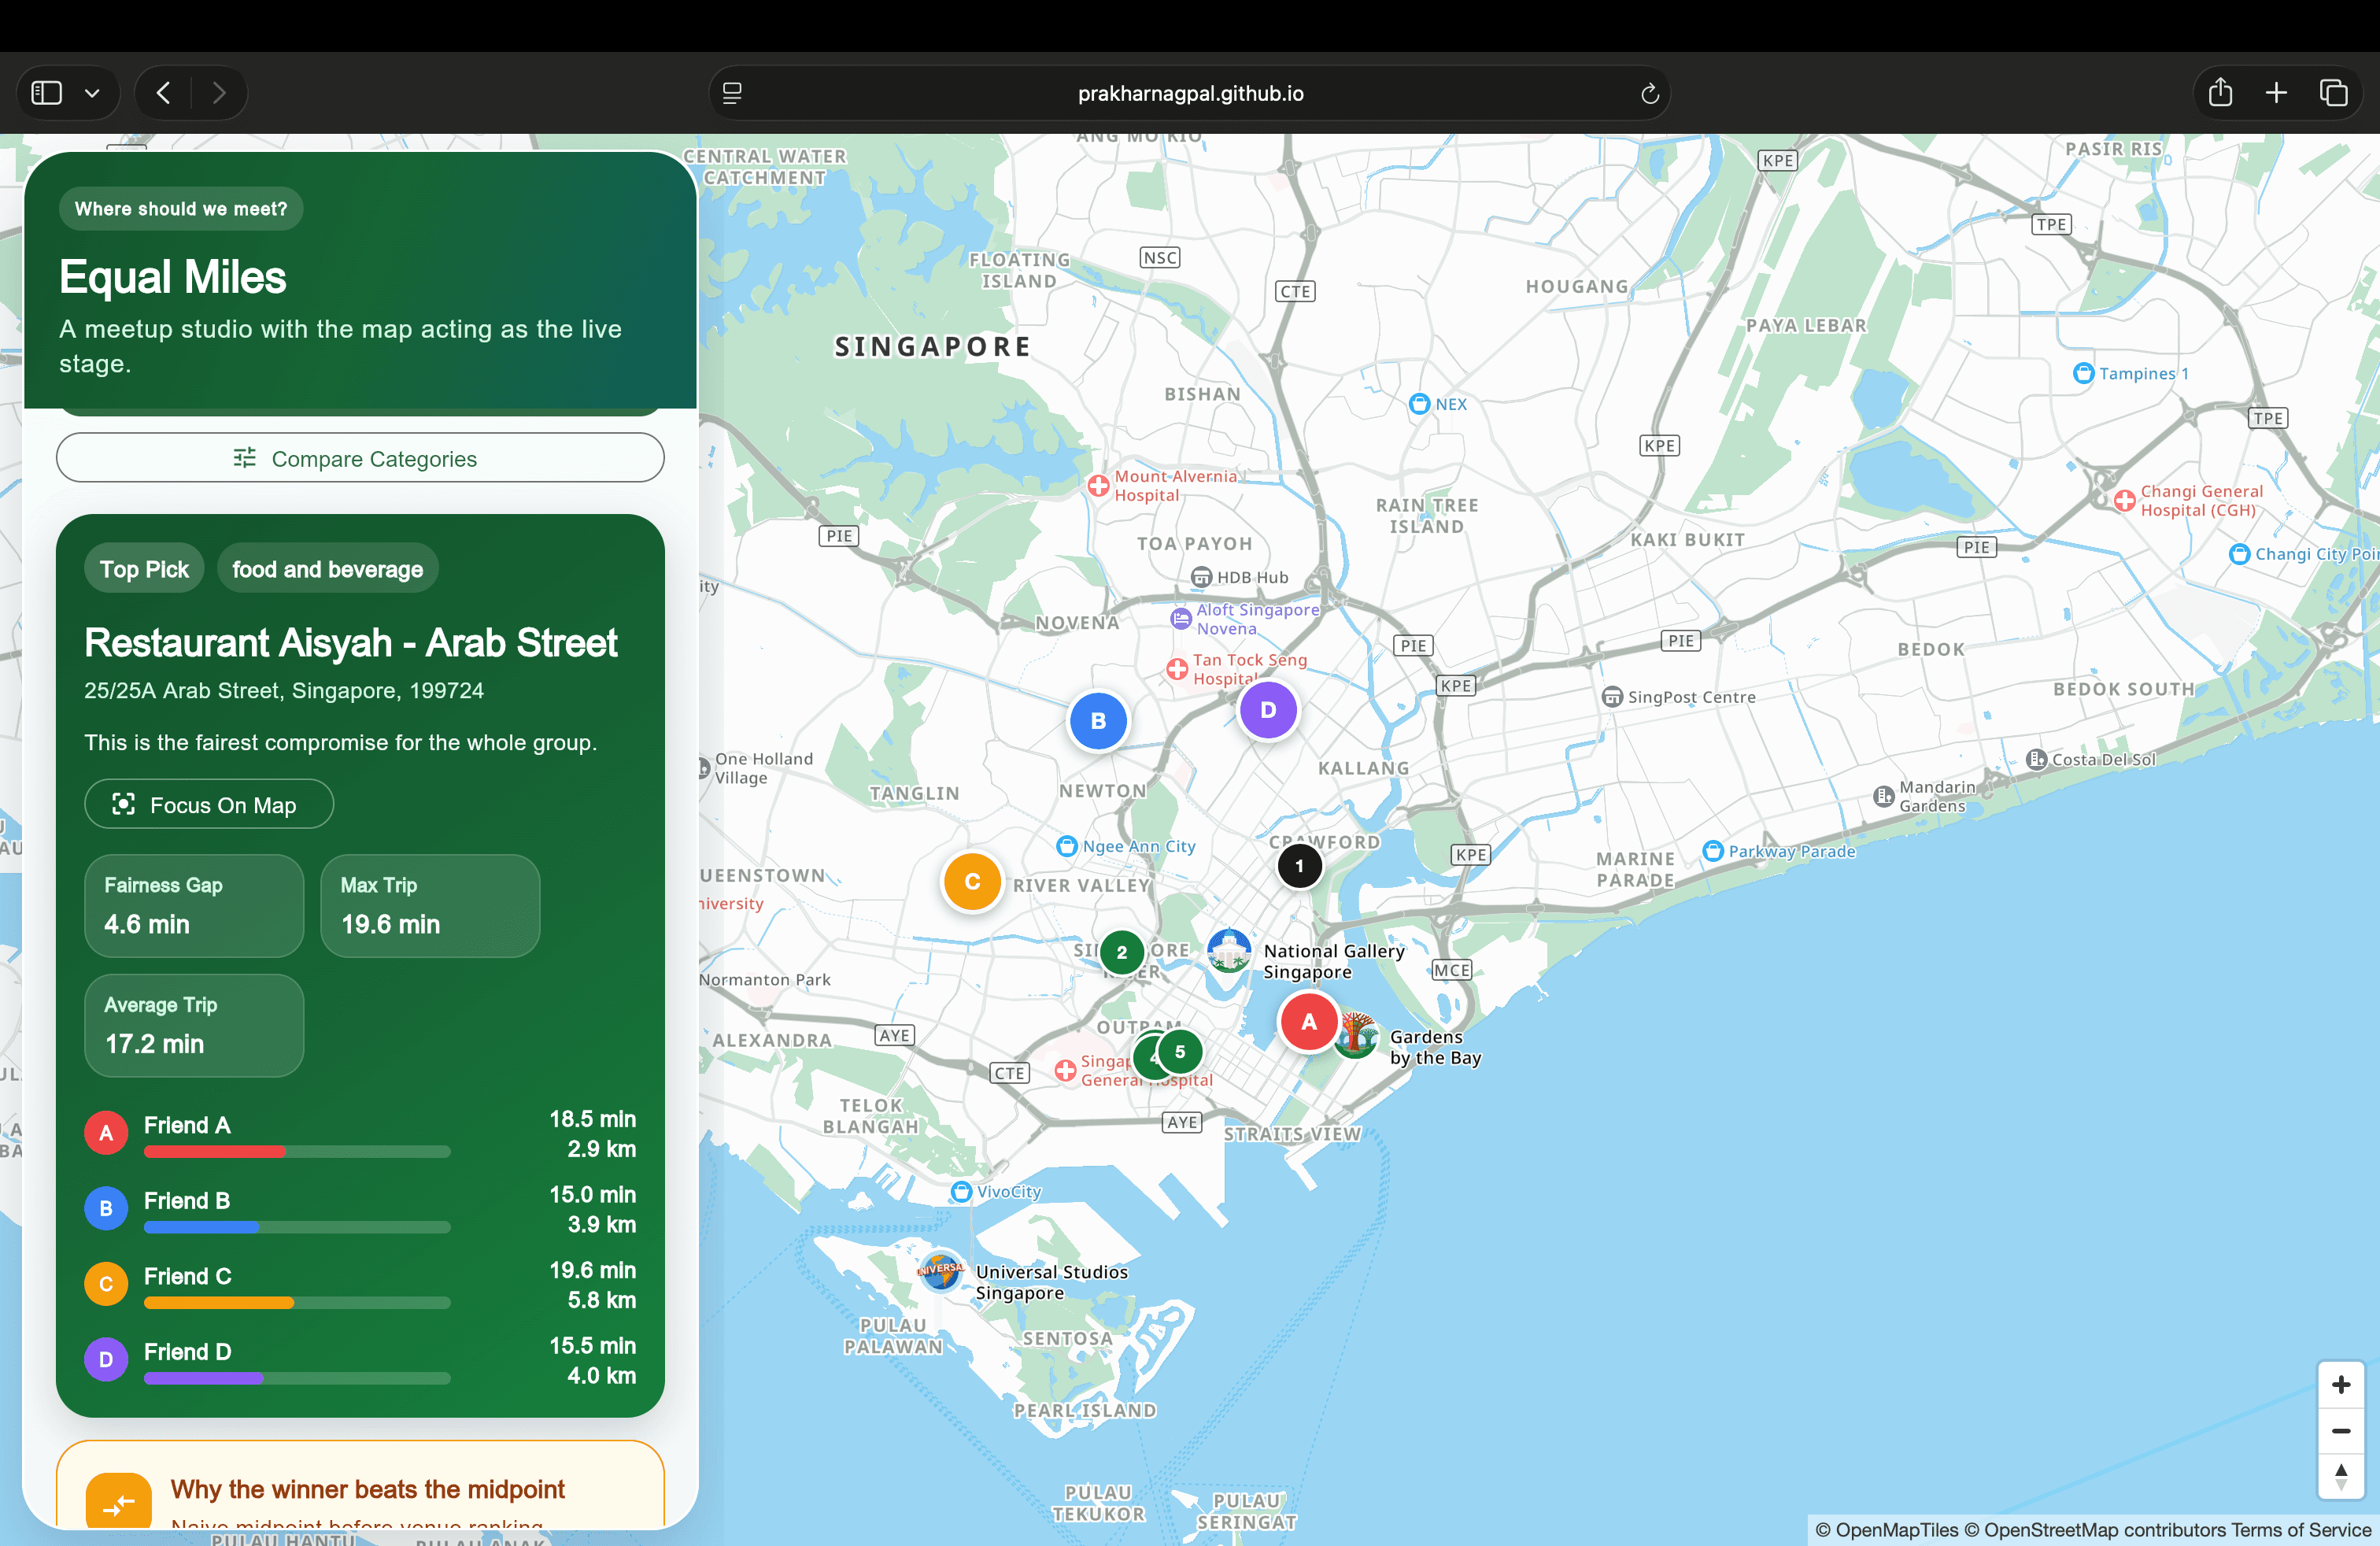Click the swap icon on the winner explanation card

click(119, 1502)
